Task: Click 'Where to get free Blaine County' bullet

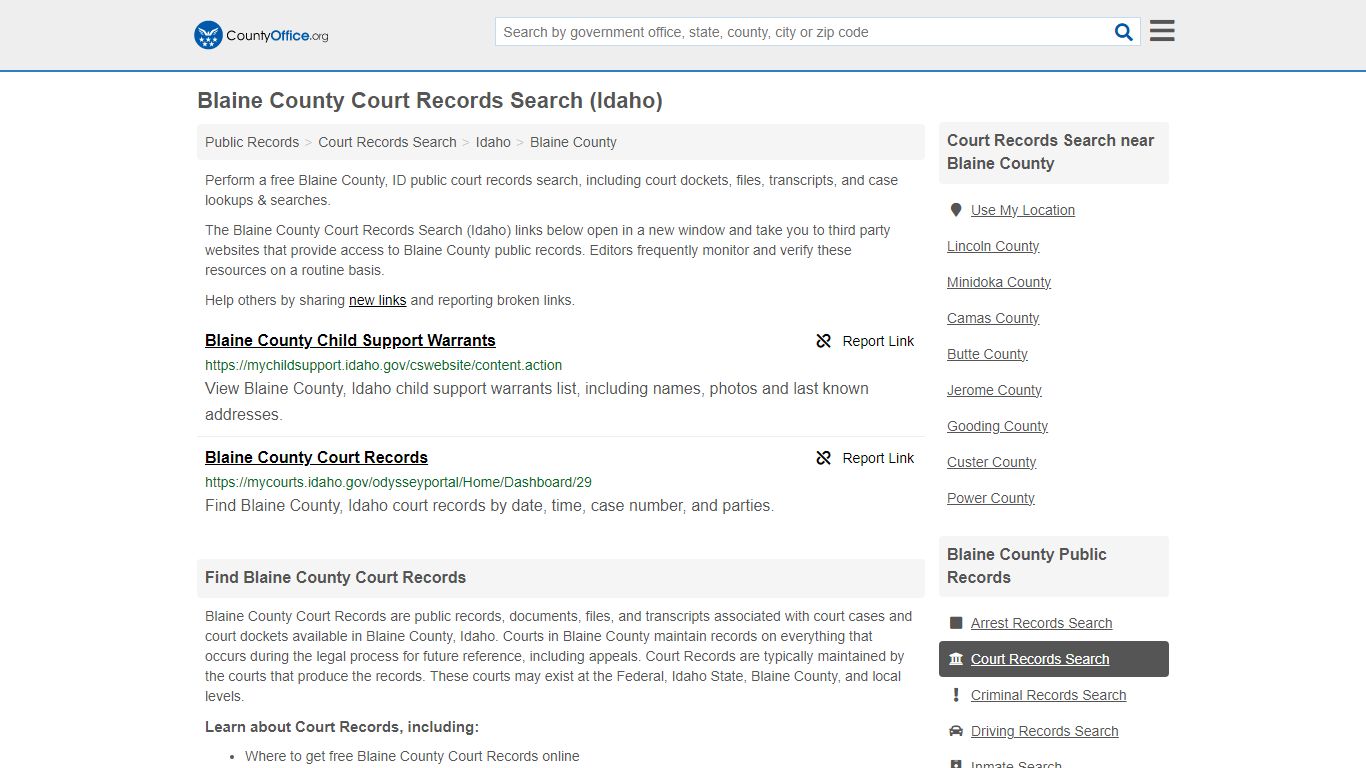Action: (x=412, y=756)
